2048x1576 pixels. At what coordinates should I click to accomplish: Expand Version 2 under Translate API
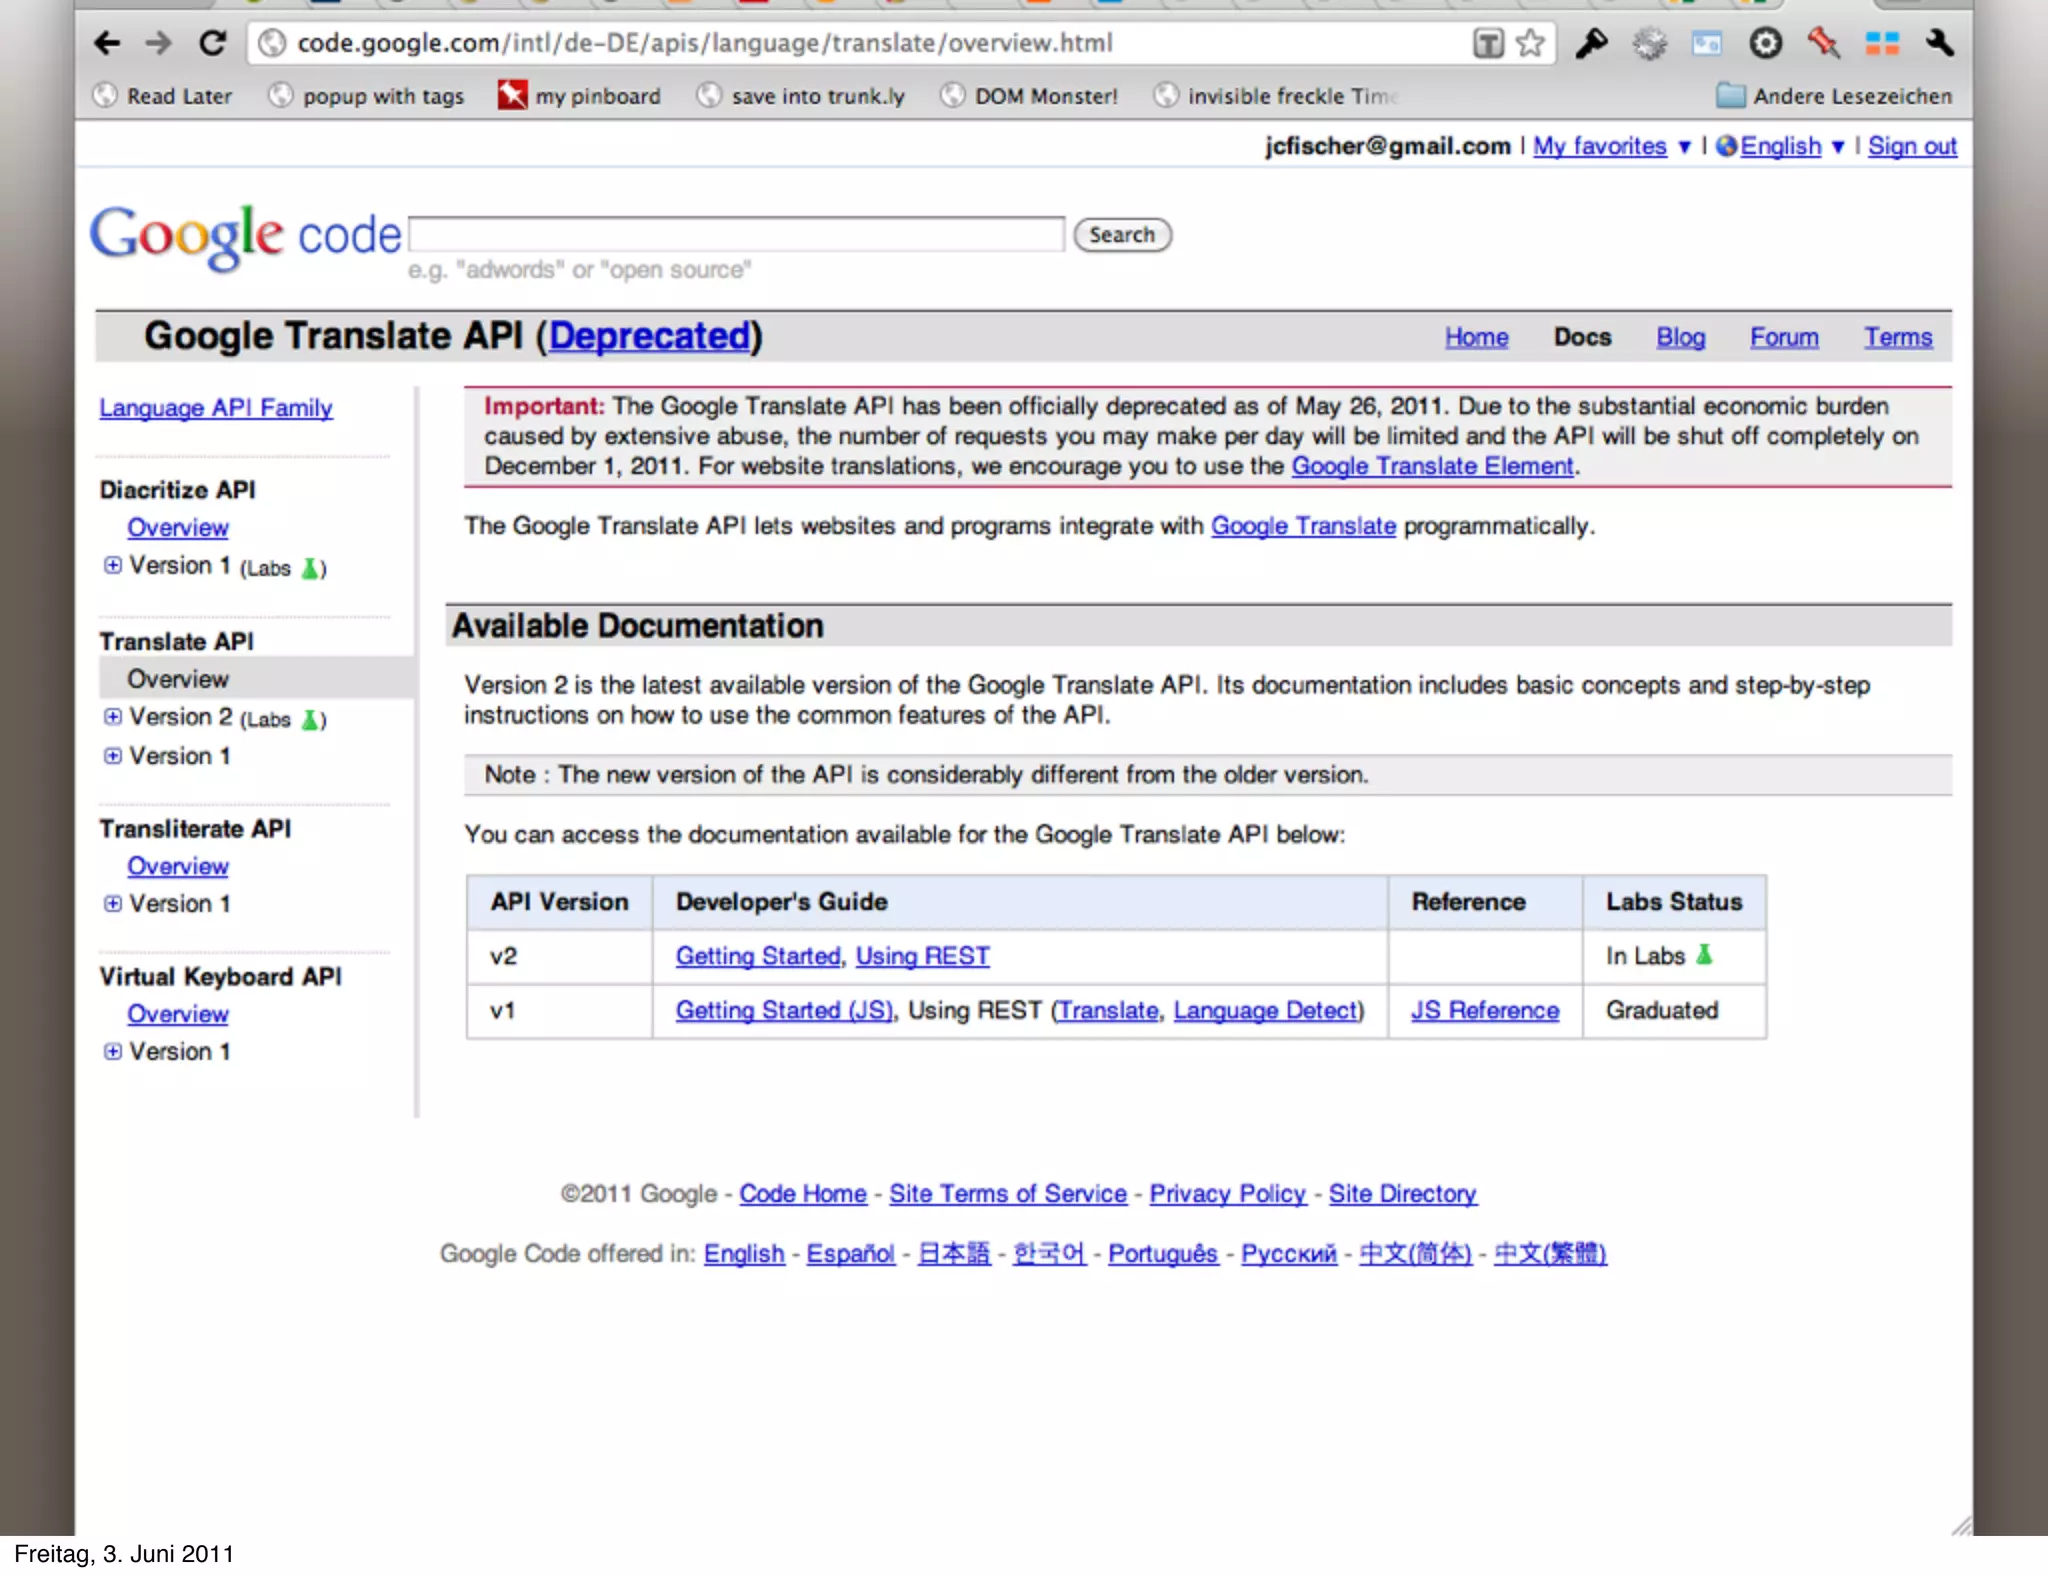click(113, 717)
